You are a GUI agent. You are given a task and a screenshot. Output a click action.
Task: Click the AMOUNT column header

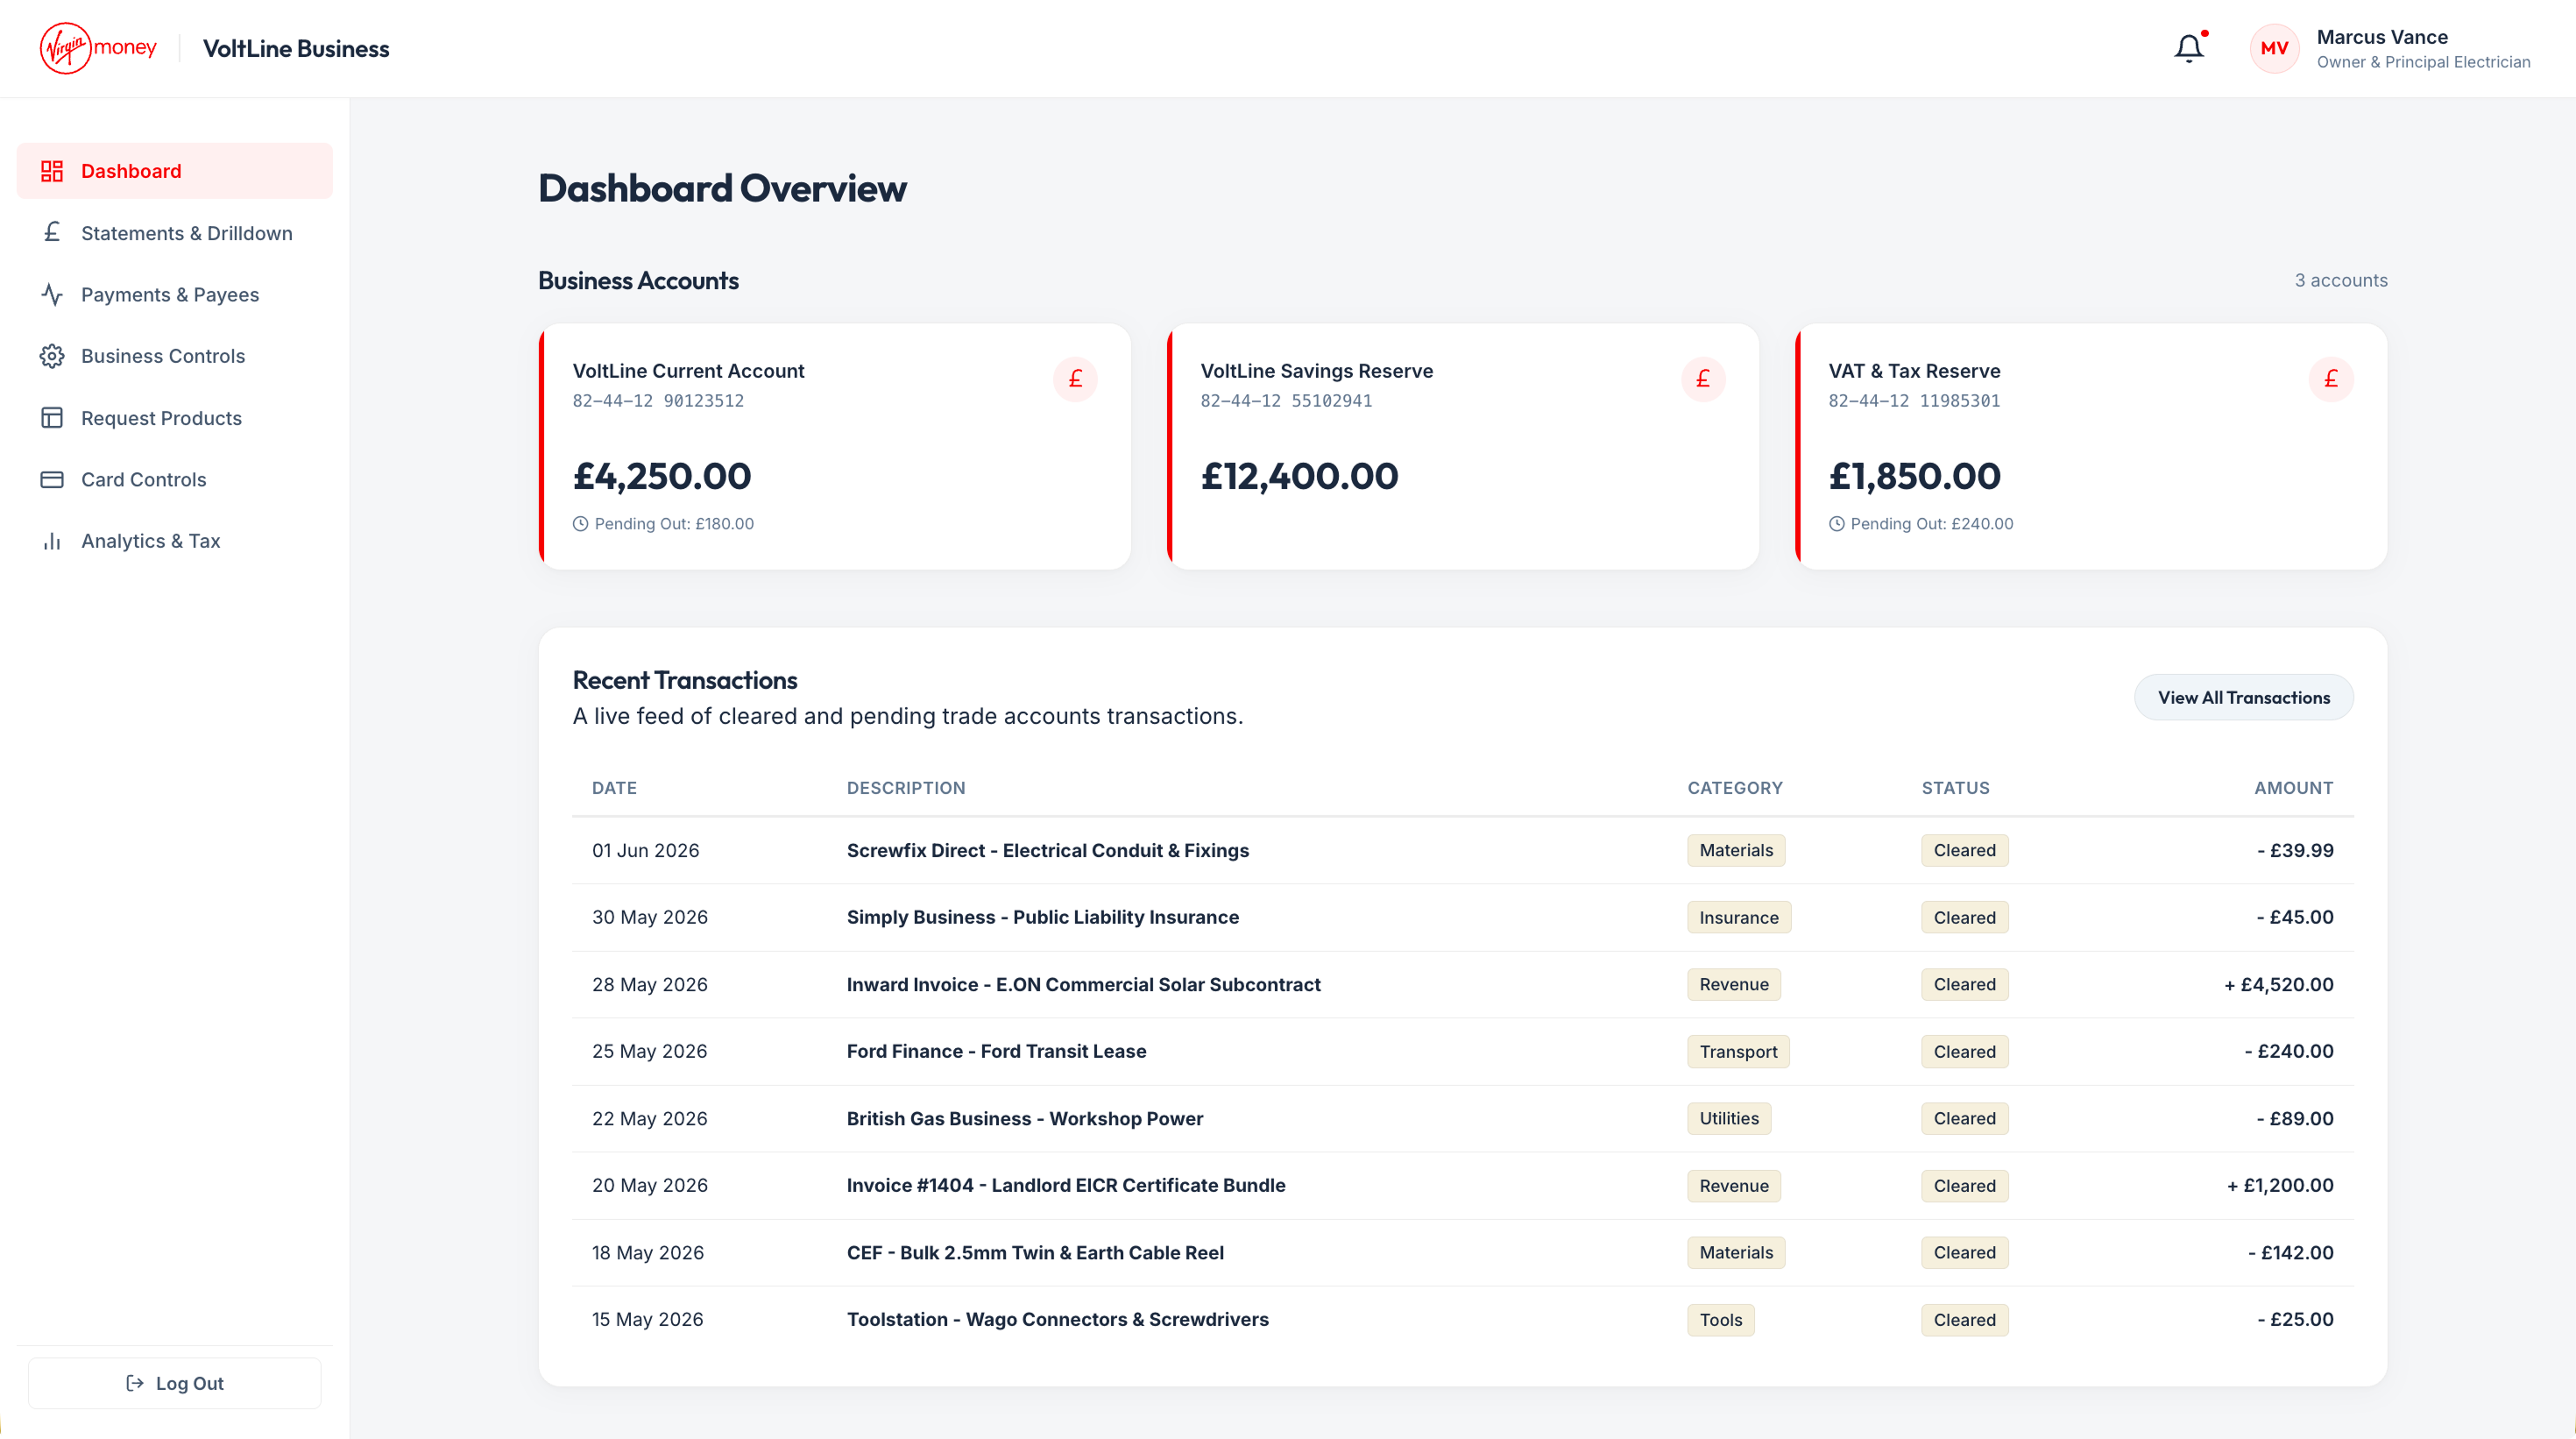2293,788
